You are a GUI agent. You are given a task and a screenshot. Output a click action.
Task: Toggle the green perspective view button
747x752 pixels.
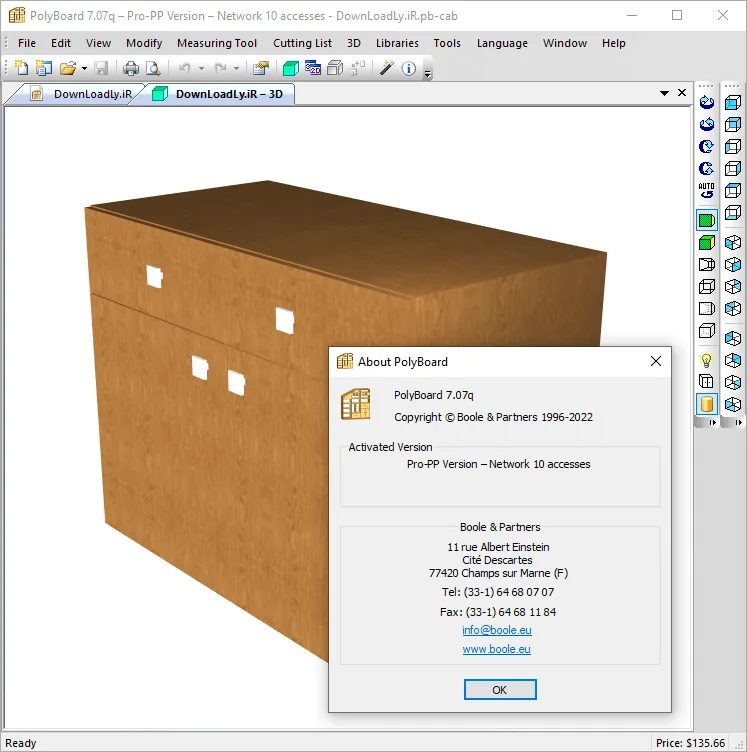(707, 243)
